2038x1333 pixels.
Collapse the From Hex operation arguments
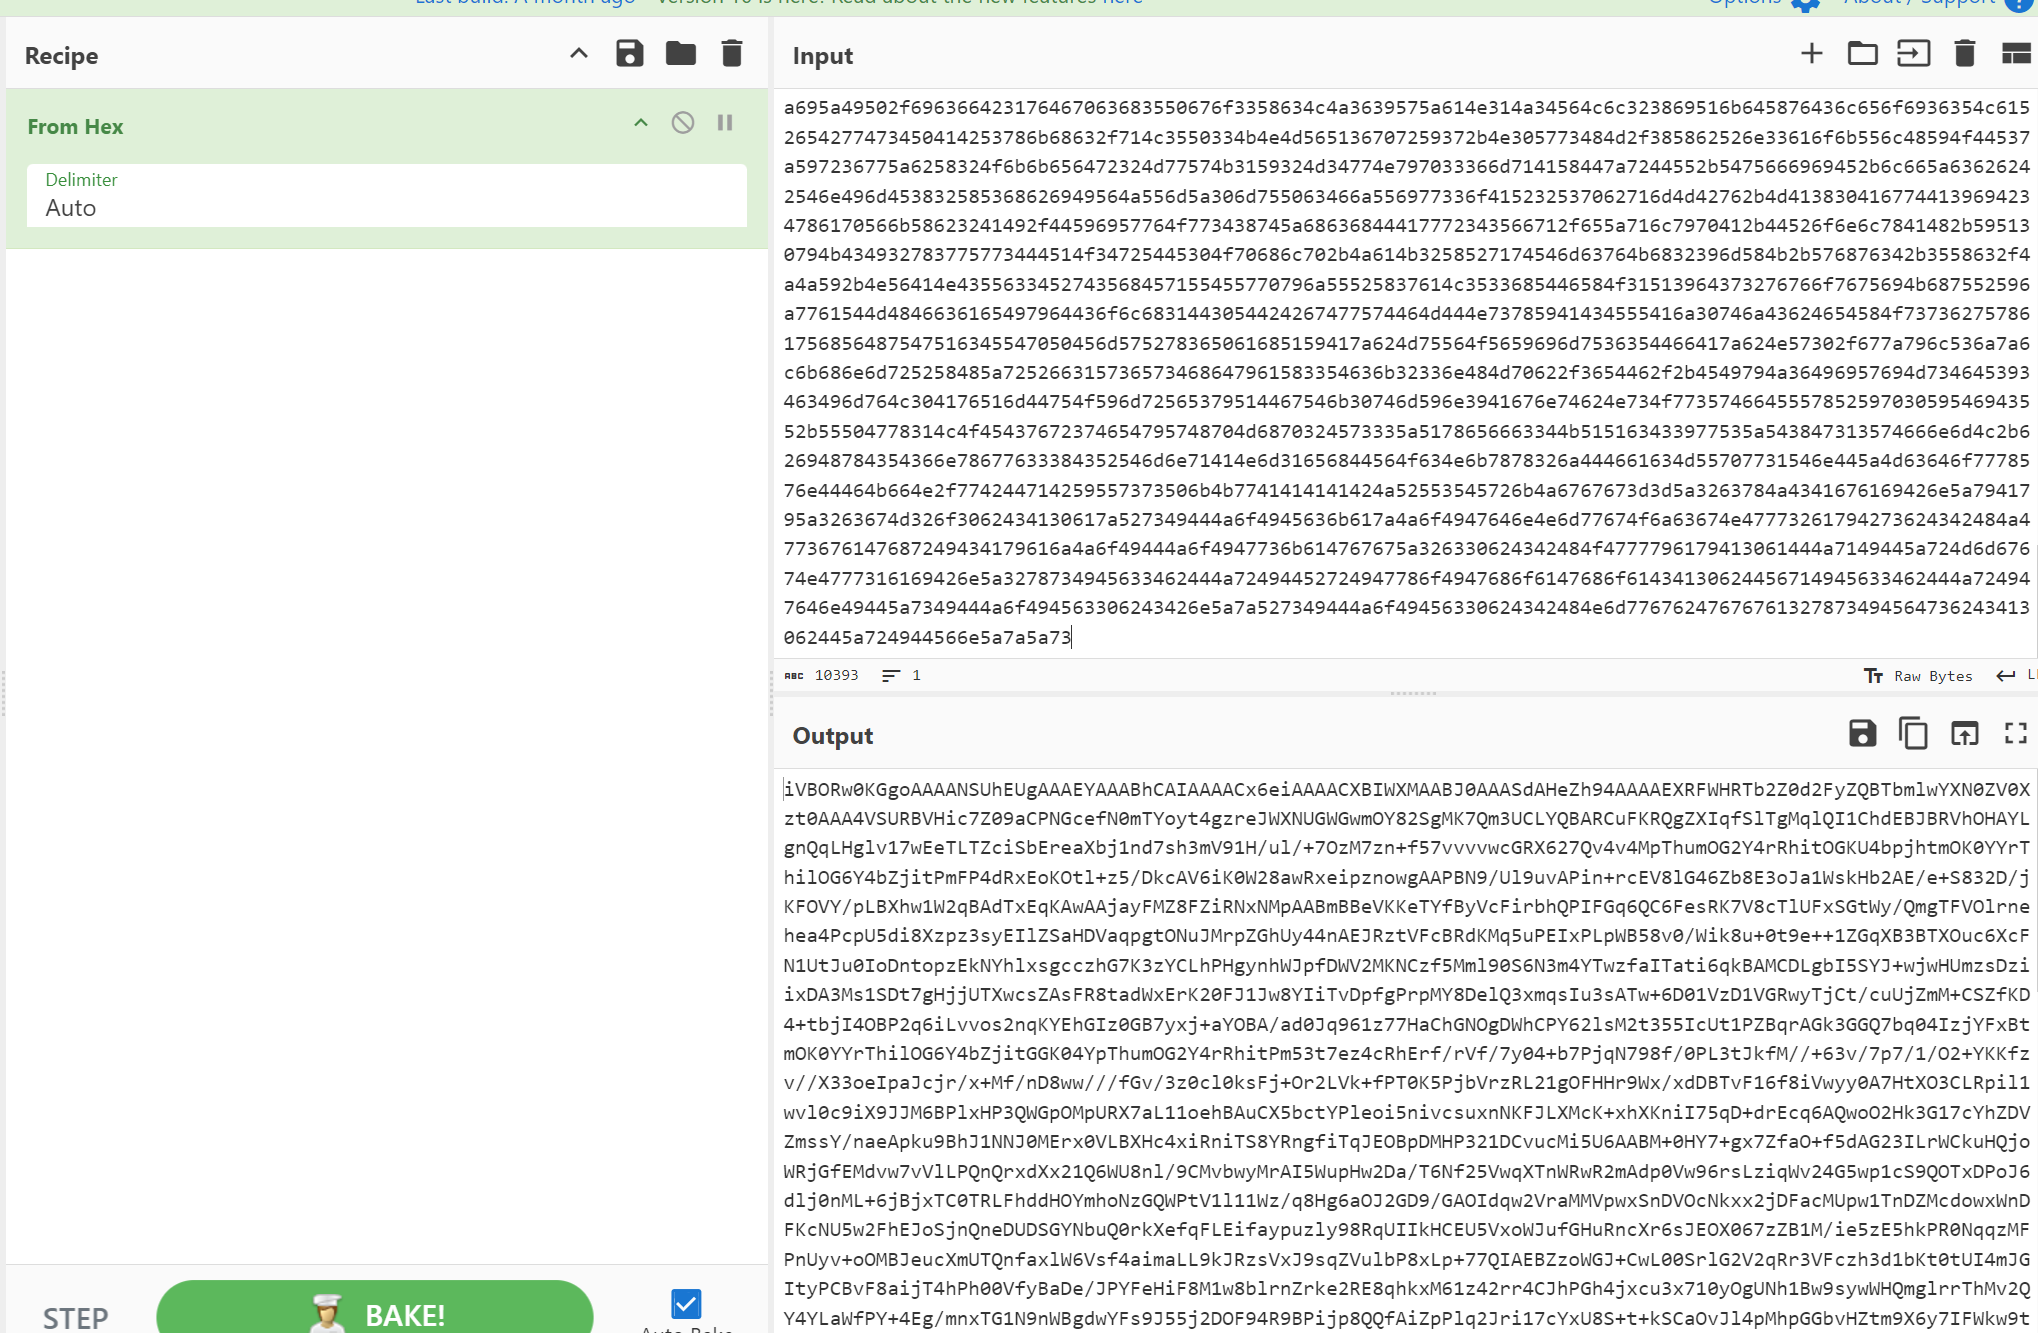[641, 123]
